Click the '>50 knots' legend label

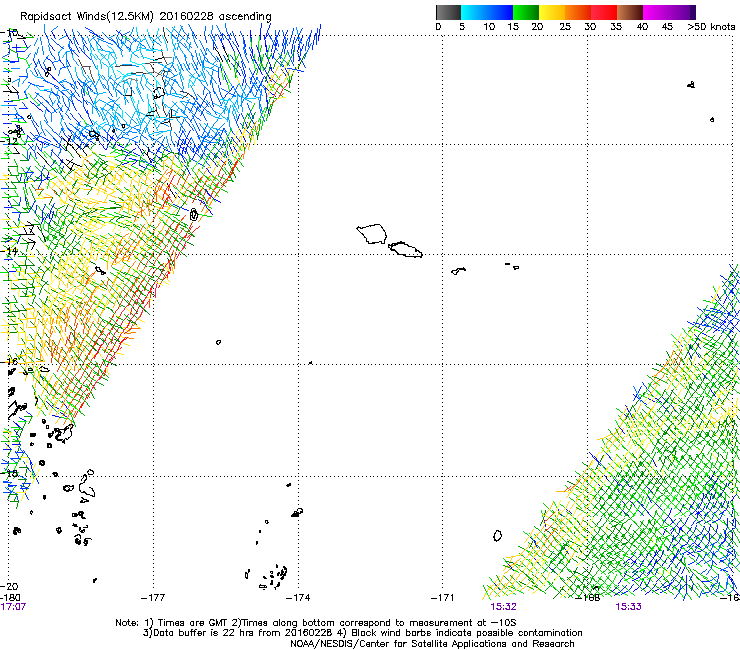click(711, 27)
